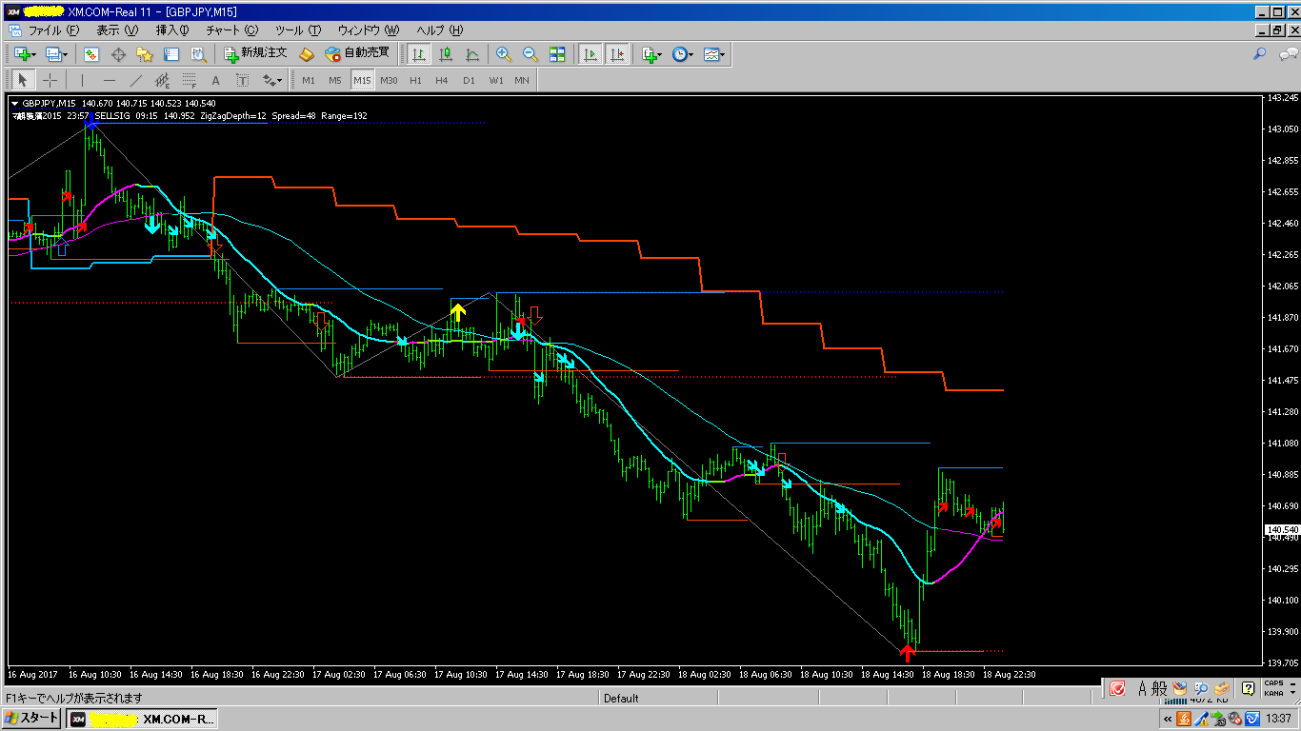
Task: Open the profiles dropdown
Action: tap(57, 55)
